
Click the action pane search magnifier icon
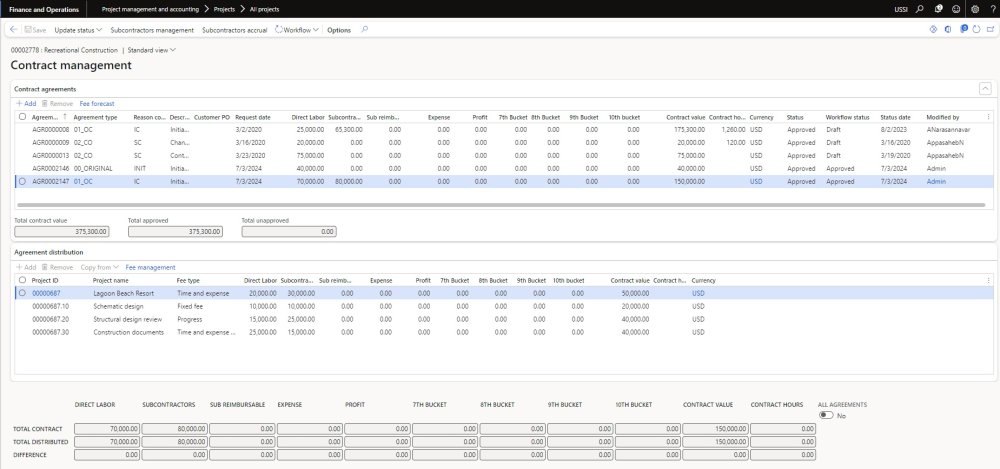coord(365,30)
